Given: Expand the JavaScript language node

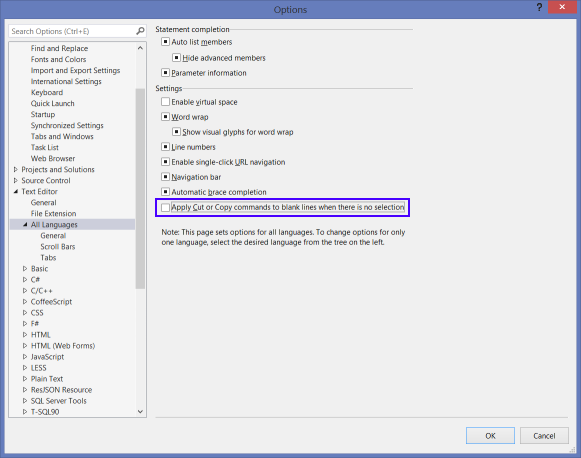Looking at the screenshot, I should point(25,356).
